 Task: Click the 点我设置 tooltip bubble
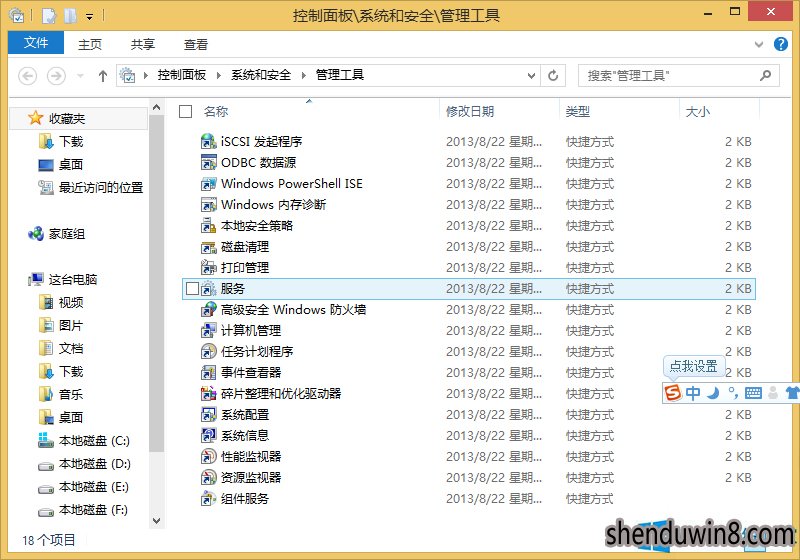pyautogui.click(x=693, y=366)
